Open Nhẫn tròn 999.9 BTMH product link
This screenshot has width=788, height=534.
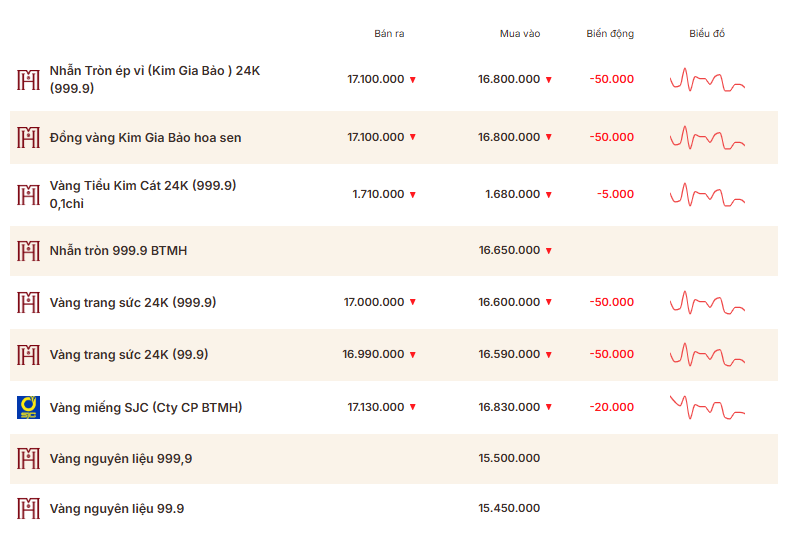click(118, 251)
